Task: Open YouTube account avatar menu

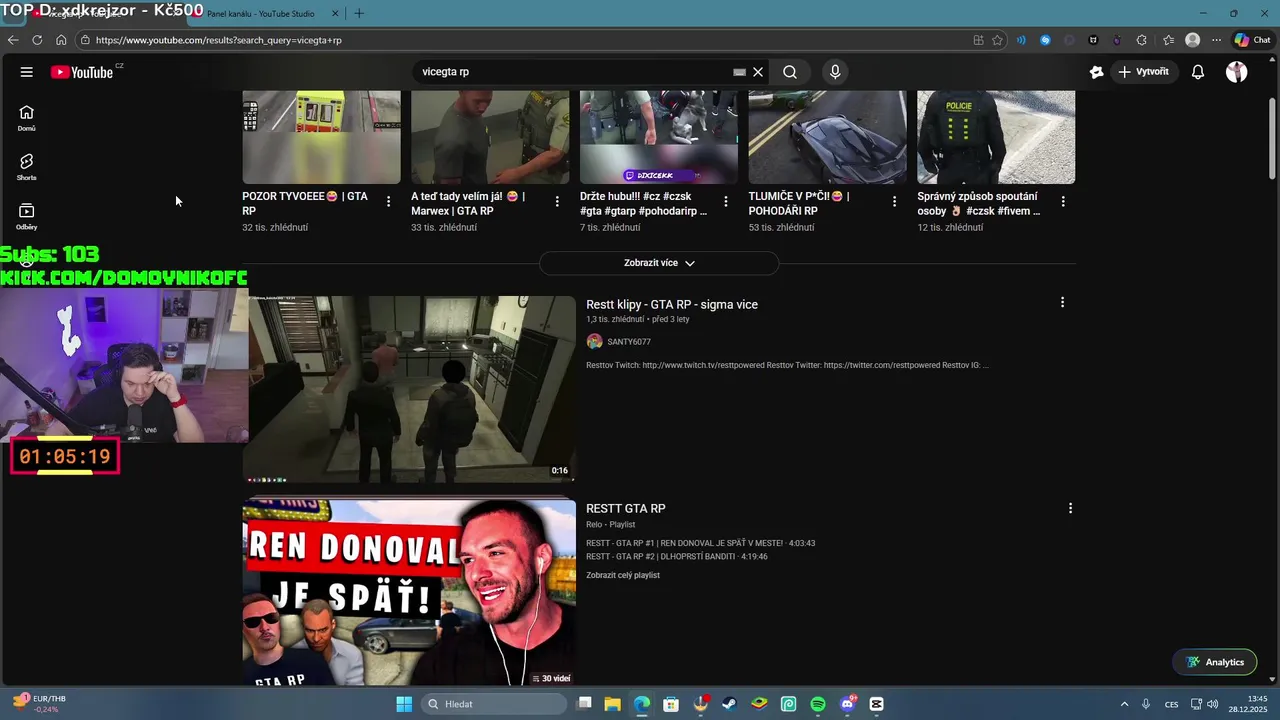Action: [x=1237, y=72]
